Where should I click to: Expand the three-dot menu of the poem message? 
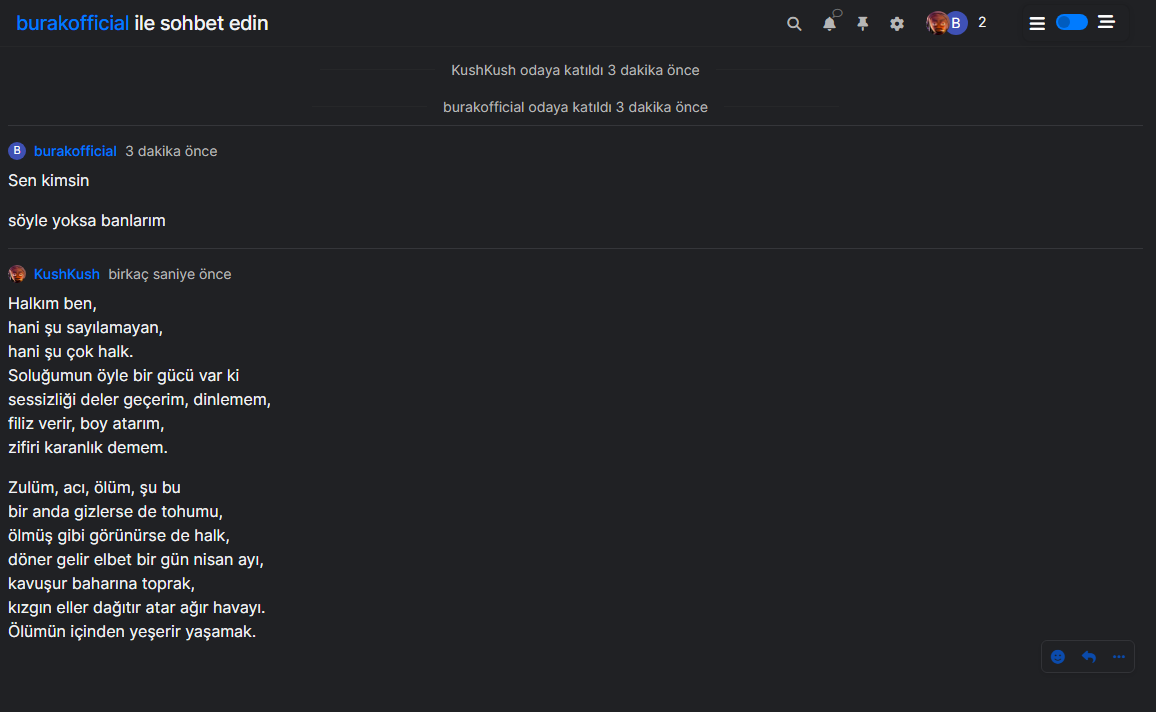[1118, 656]
